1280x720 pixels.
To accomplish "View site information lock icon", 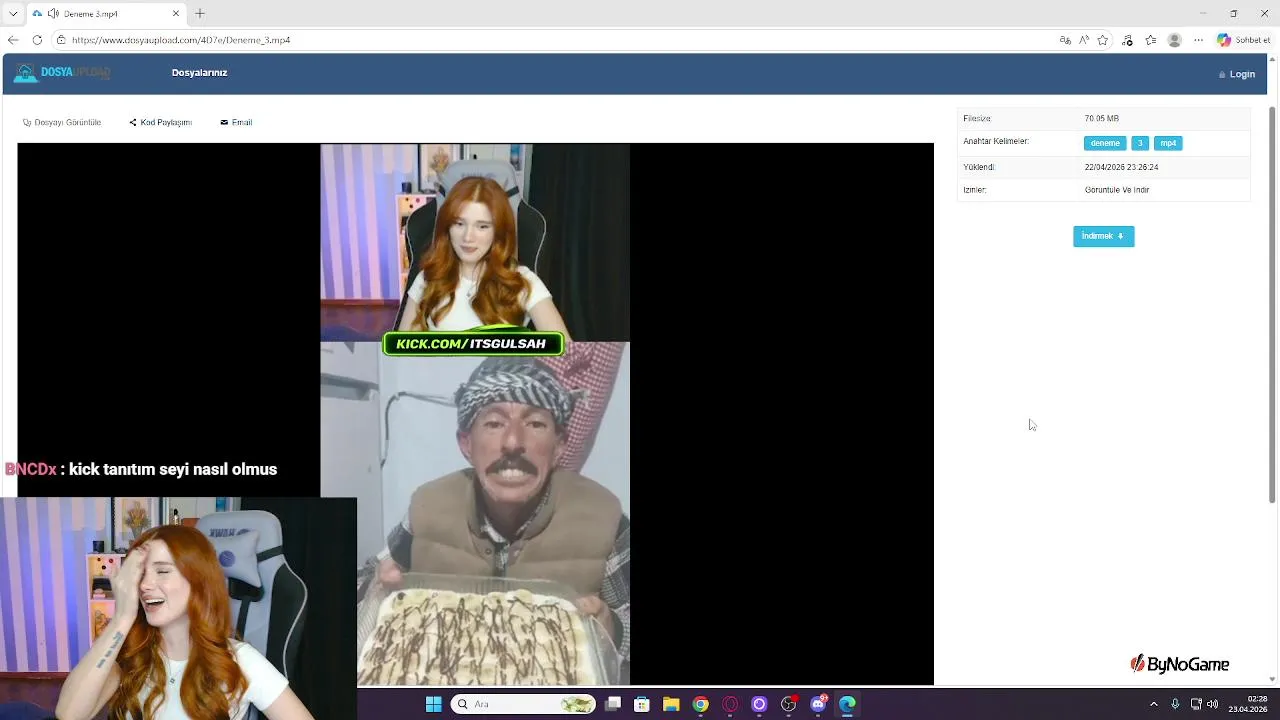I will coord(61,40).
